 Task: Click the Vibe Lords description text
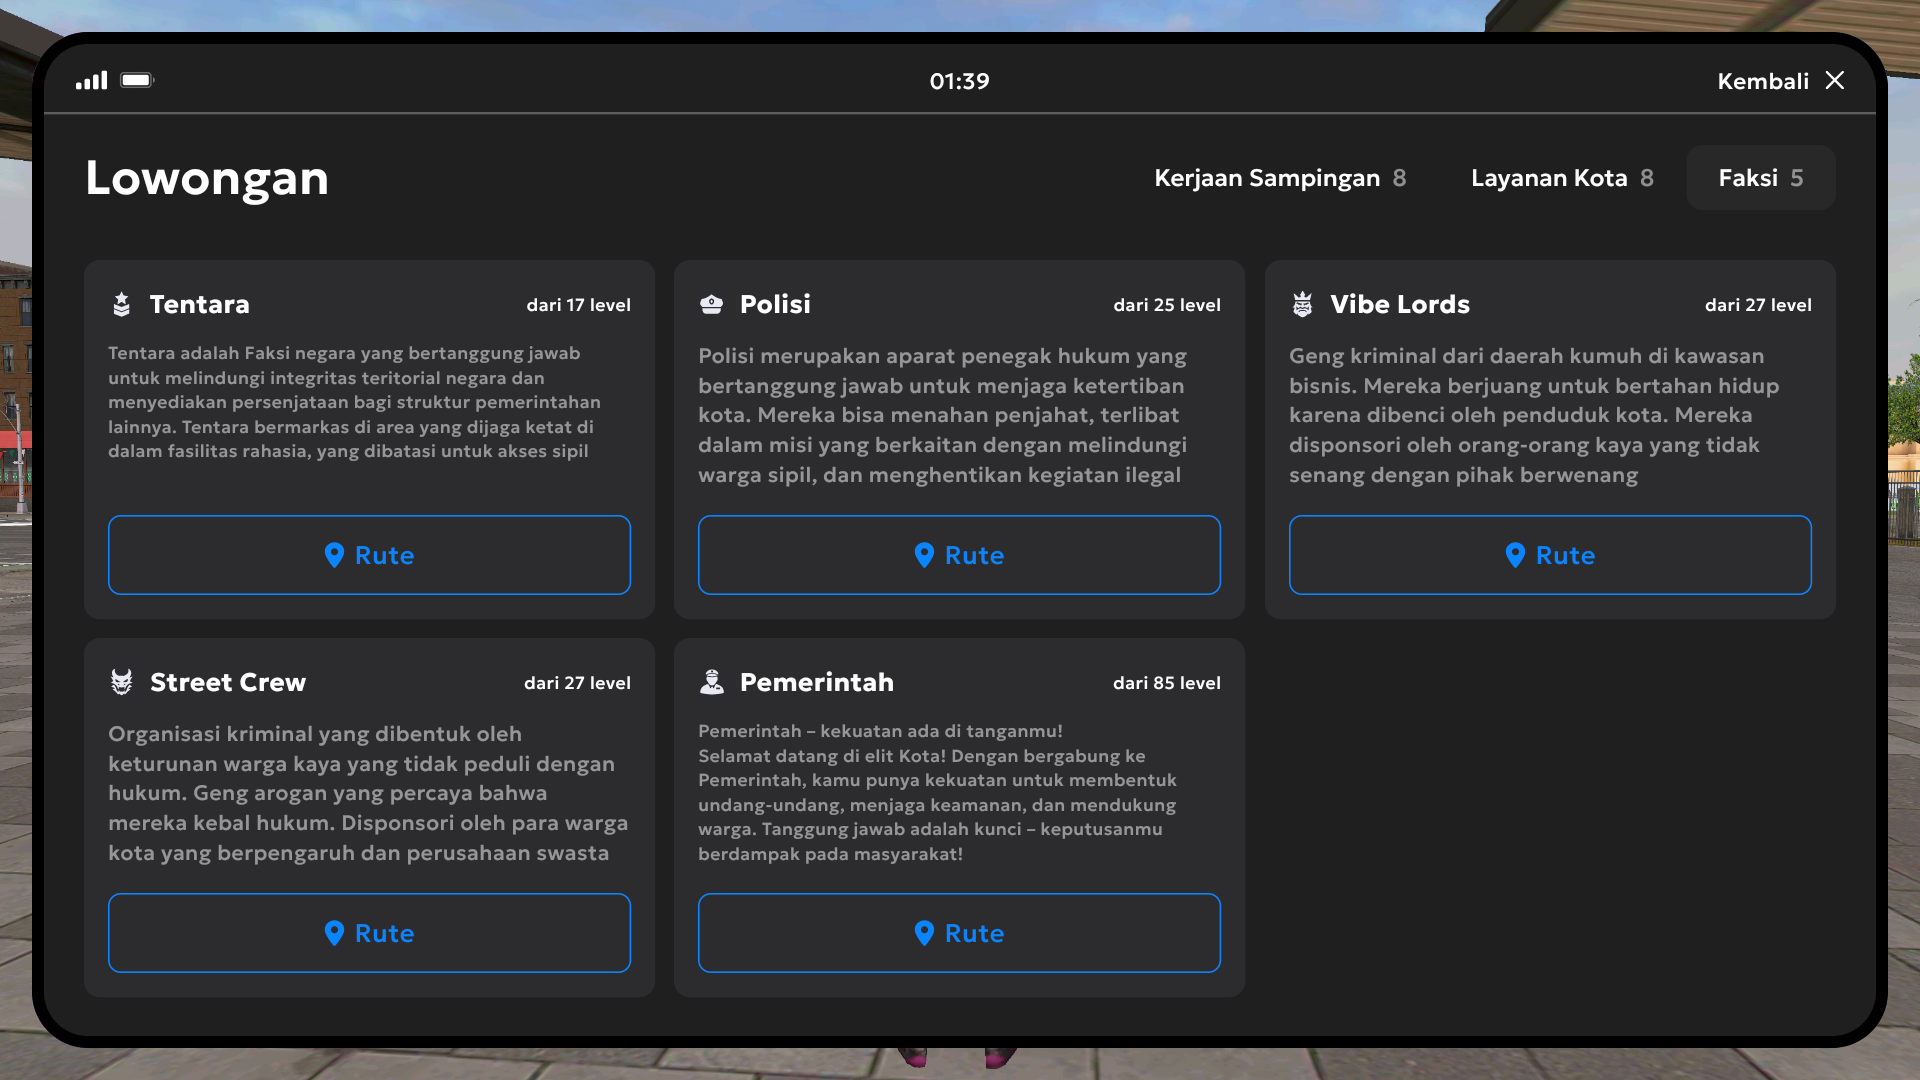pos(1535,415)
